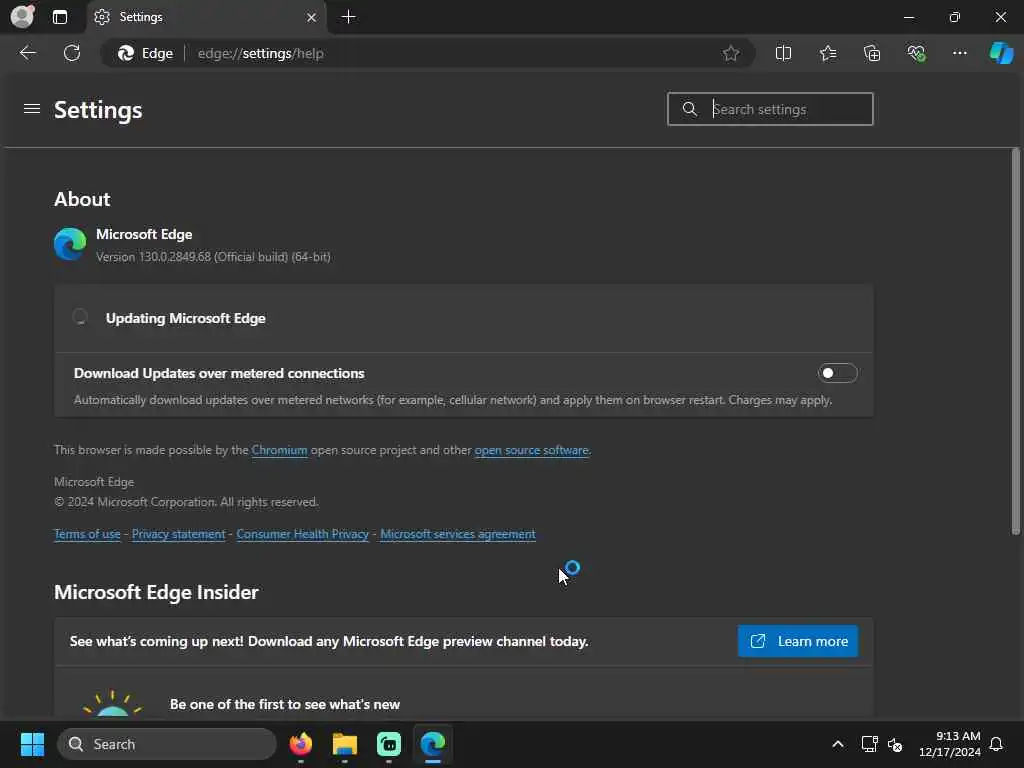The image size is (1024, 768).
Task: Click the magnifier icon in Search settings
Action: point(690,109)
